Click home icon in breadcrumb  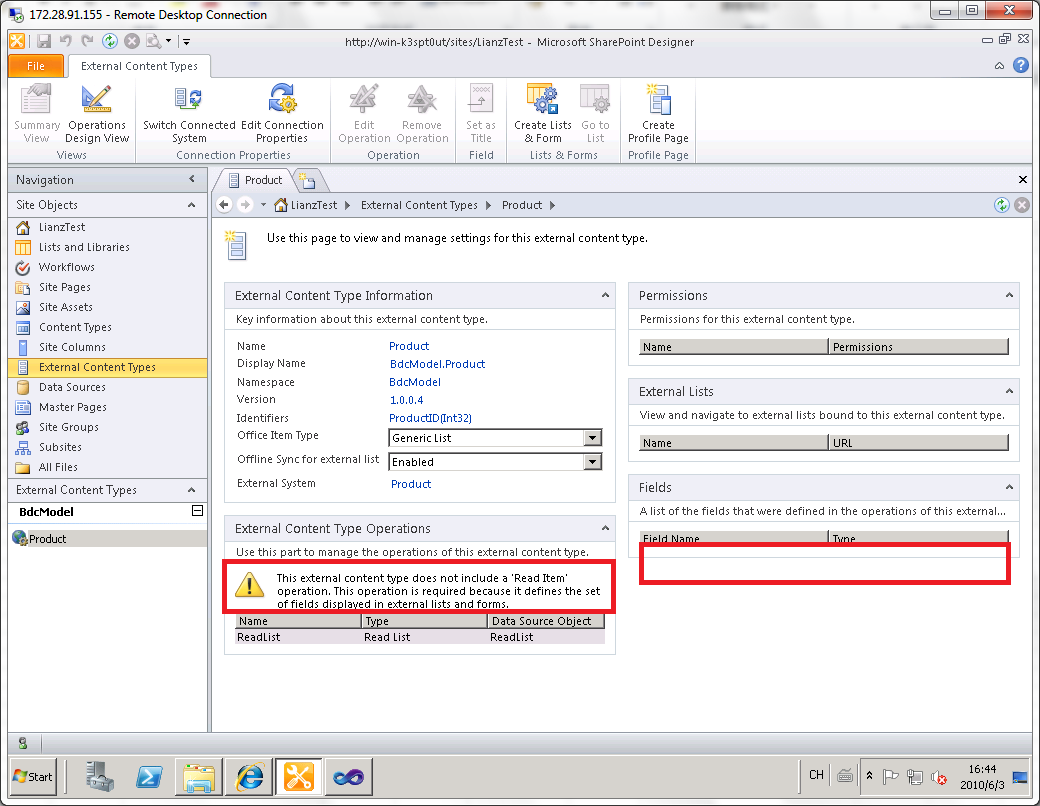coord(281,205)
